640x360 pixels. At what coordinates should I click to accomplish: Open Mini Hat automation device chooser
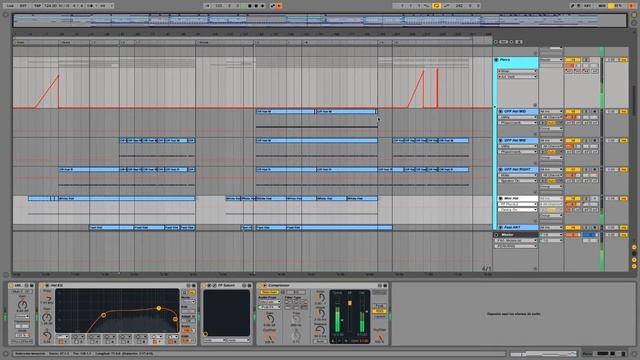517,204
